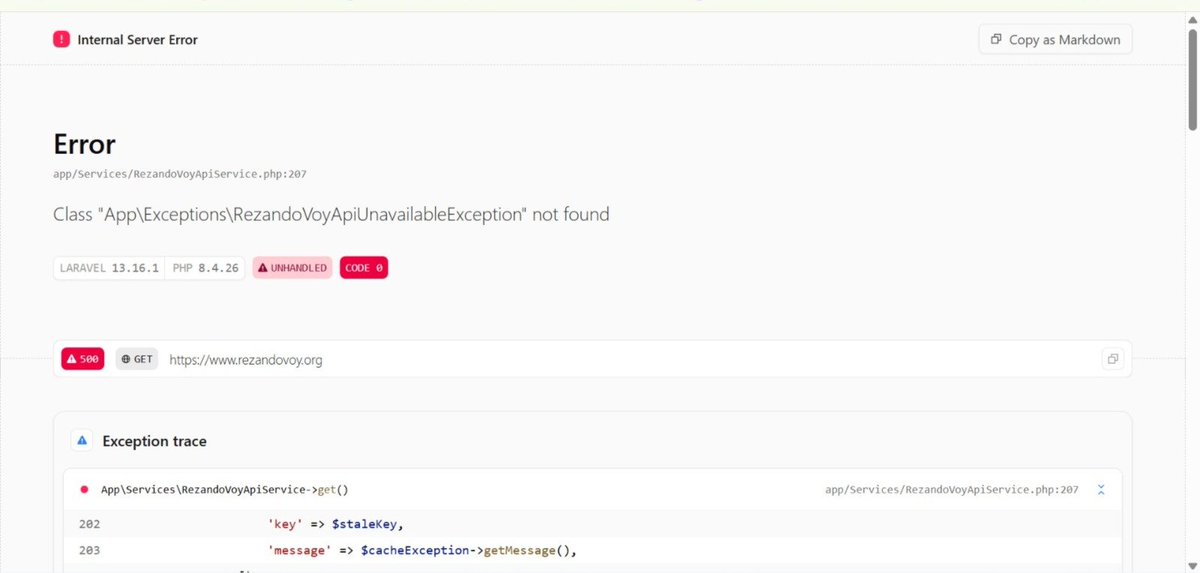This screenshot has width=1200, height=573.
Task: Click the file path under the Error heading
Action: pyautogui.click(x=180, y=174)
